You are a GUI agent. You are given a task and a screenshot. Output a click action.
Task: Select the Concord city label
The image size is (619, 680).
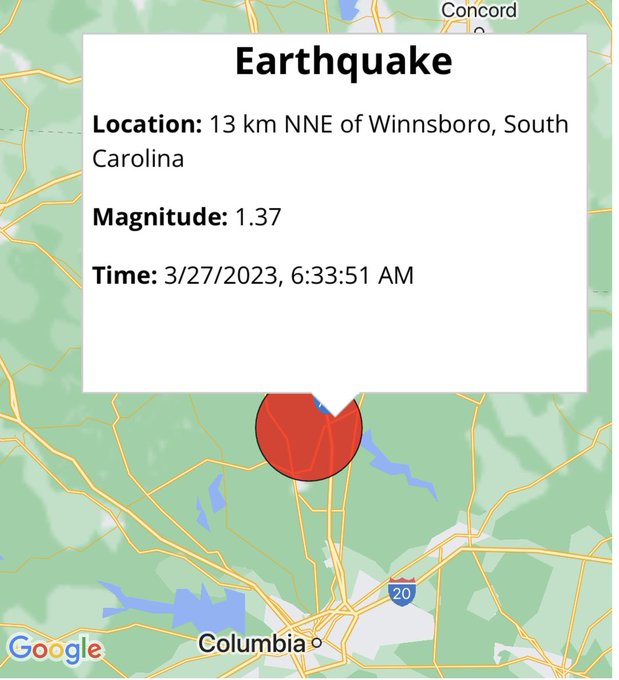(479, 10)
